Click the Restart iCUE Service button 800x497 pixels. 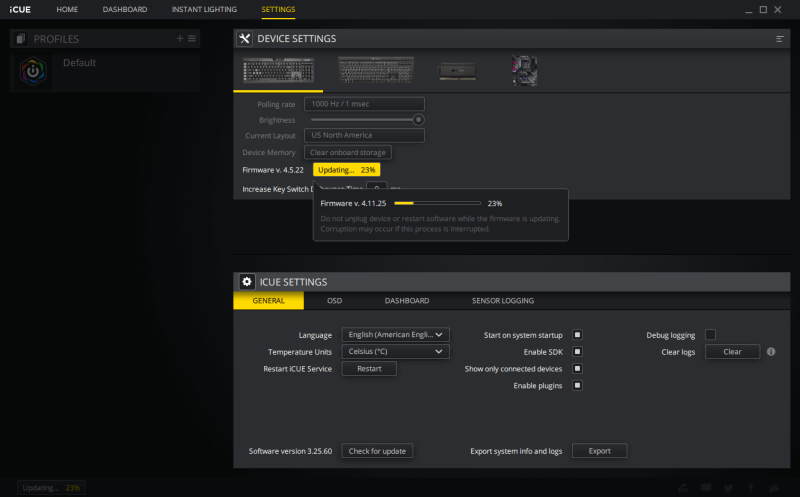[369, 368]
